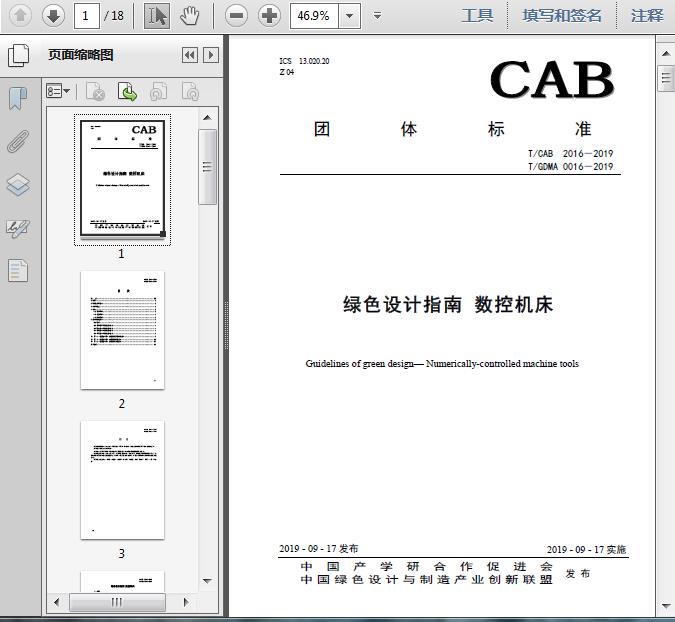Click the English subtitle Guidelines of green design
675x622 pixels.
coord(442,364)
